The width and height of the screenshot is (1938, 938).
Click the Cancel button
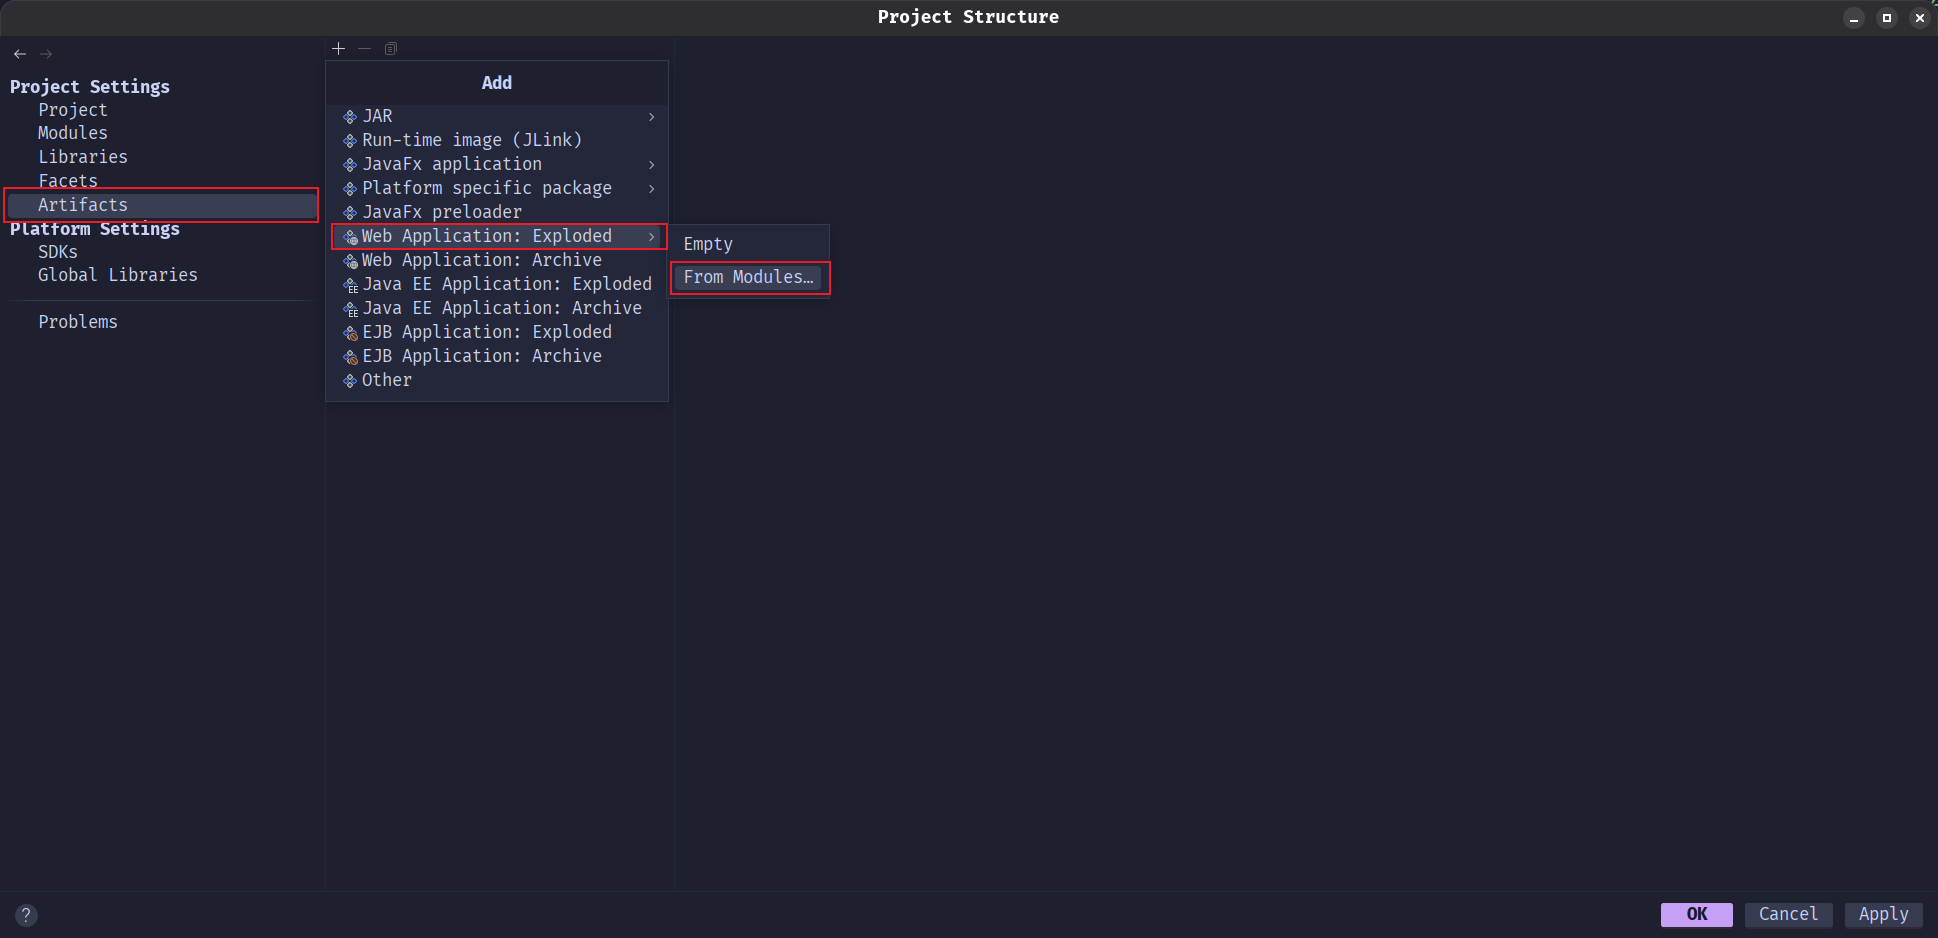(x=1788, y=914)
